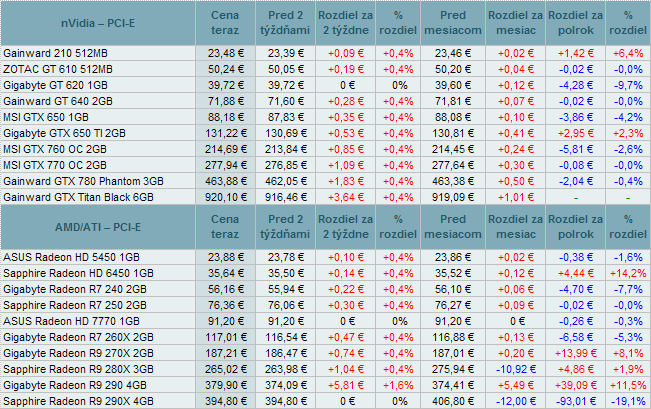651x409 pixels.
Task: Click the -12,00 € monthly difference cell
Action: [x=515, y=402]
